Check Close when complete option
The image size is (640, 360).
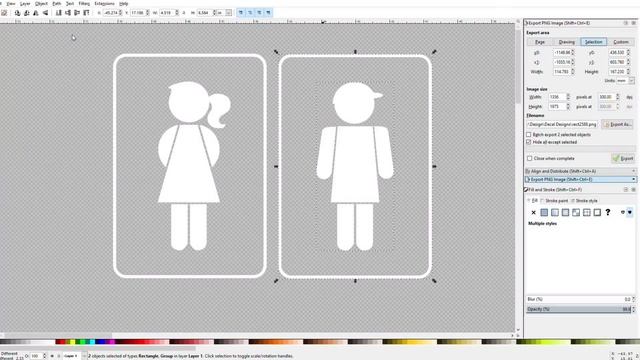tap(529, 158)
